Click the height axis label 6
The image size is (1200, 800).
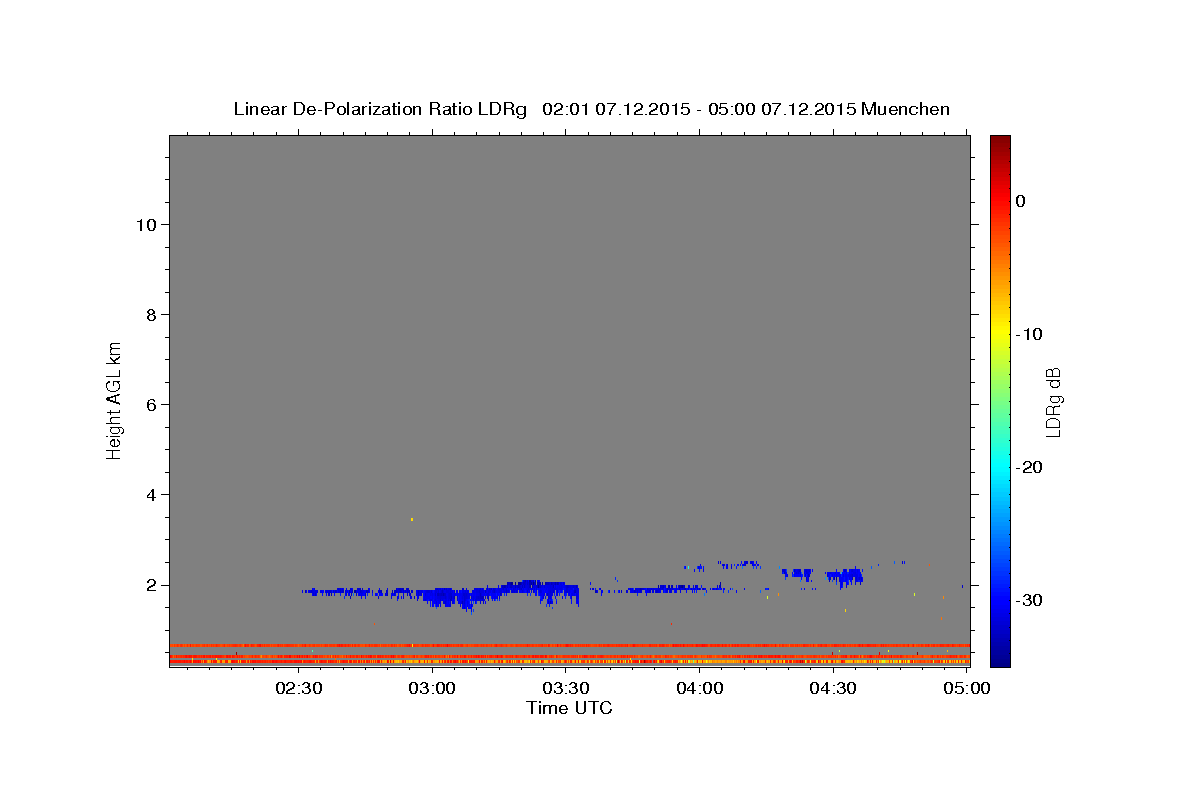[x=150, y=405]
